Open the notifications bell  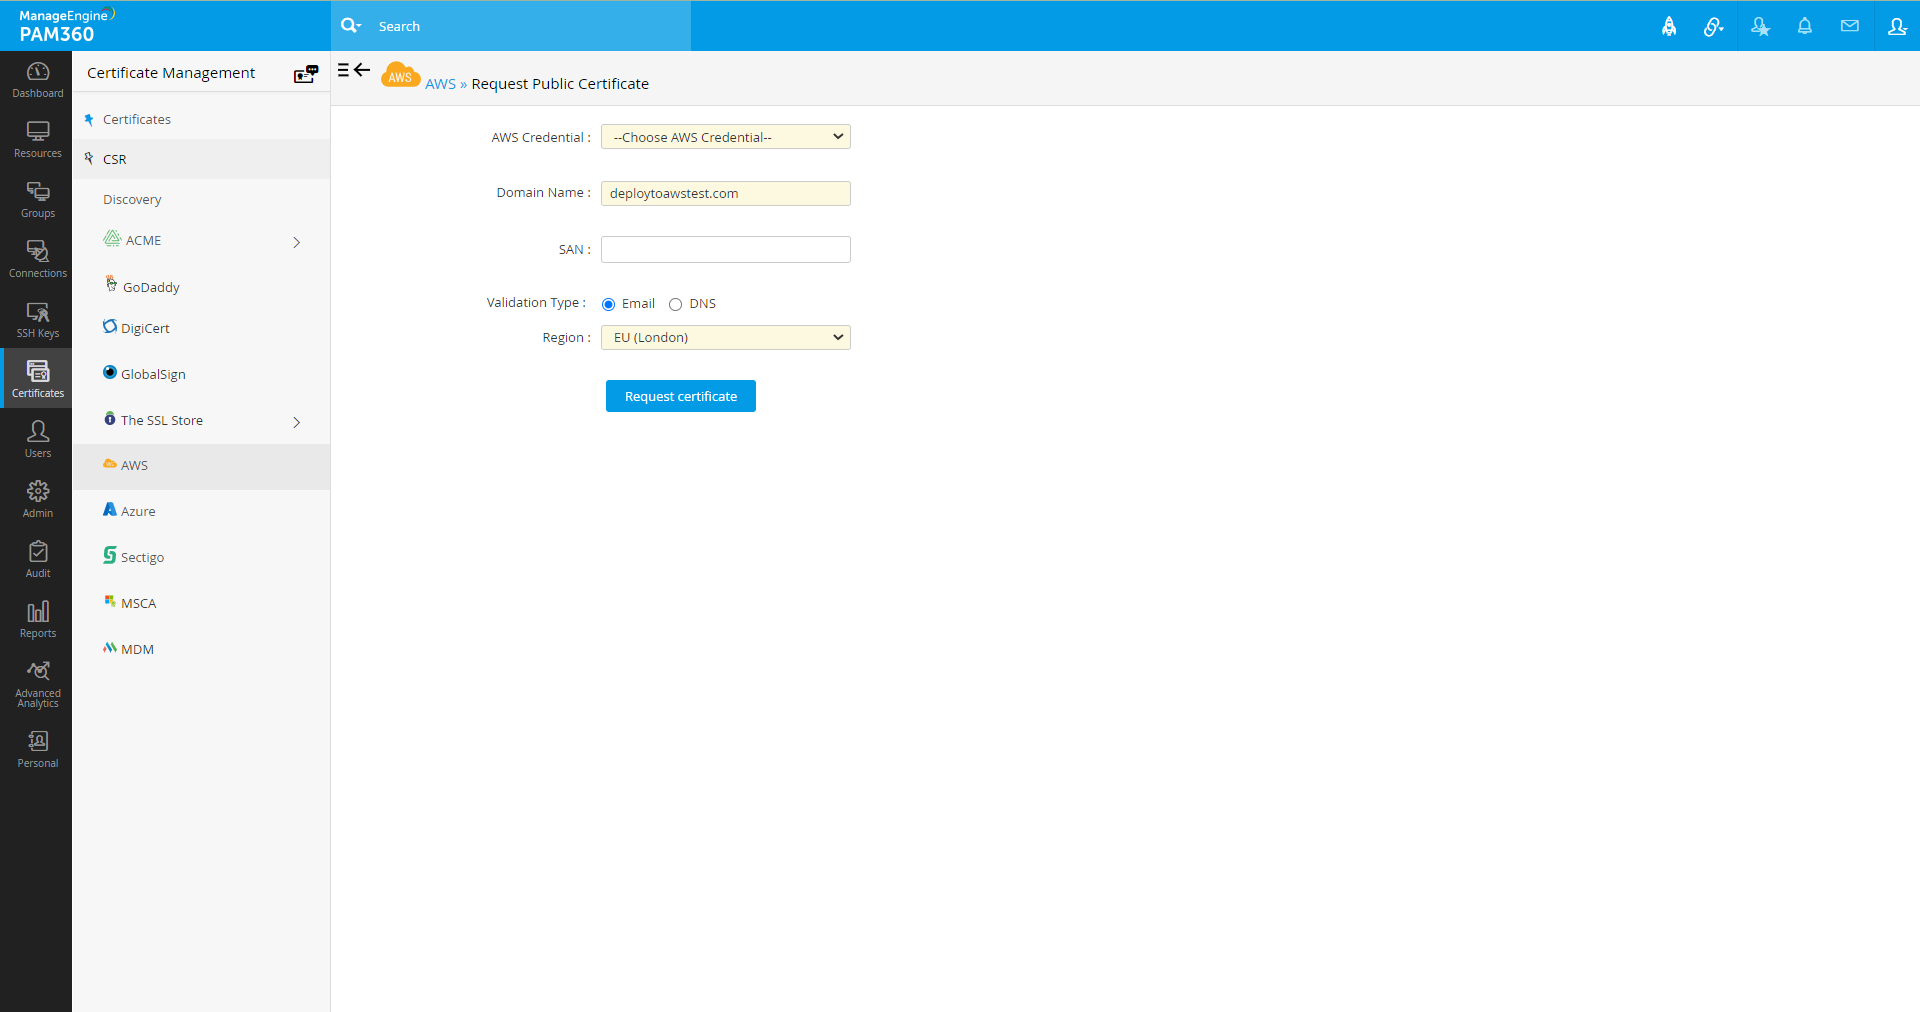point(1805,27)
